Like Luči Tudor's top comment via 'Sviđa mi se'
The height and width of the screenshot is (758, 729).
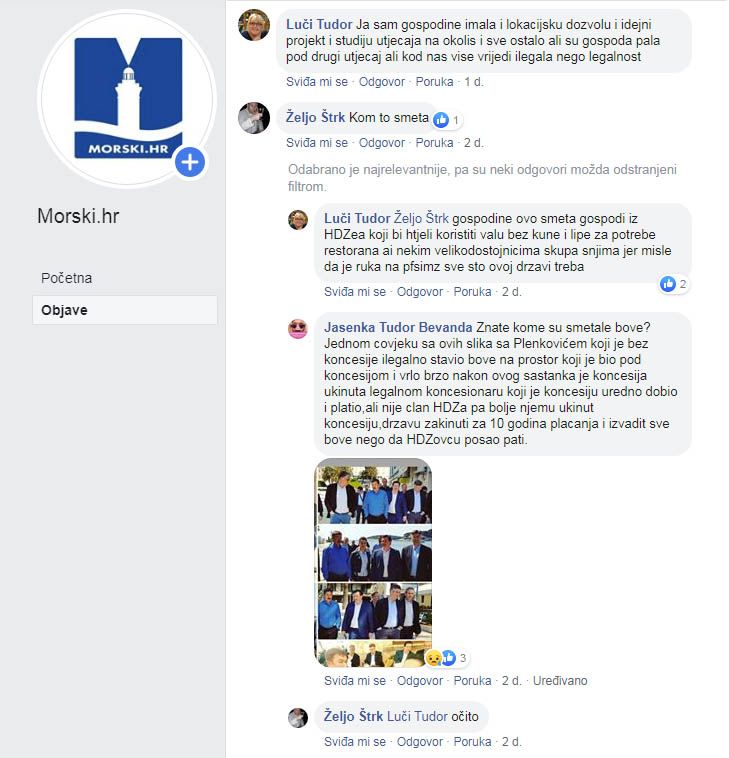(x=317, y=82)
